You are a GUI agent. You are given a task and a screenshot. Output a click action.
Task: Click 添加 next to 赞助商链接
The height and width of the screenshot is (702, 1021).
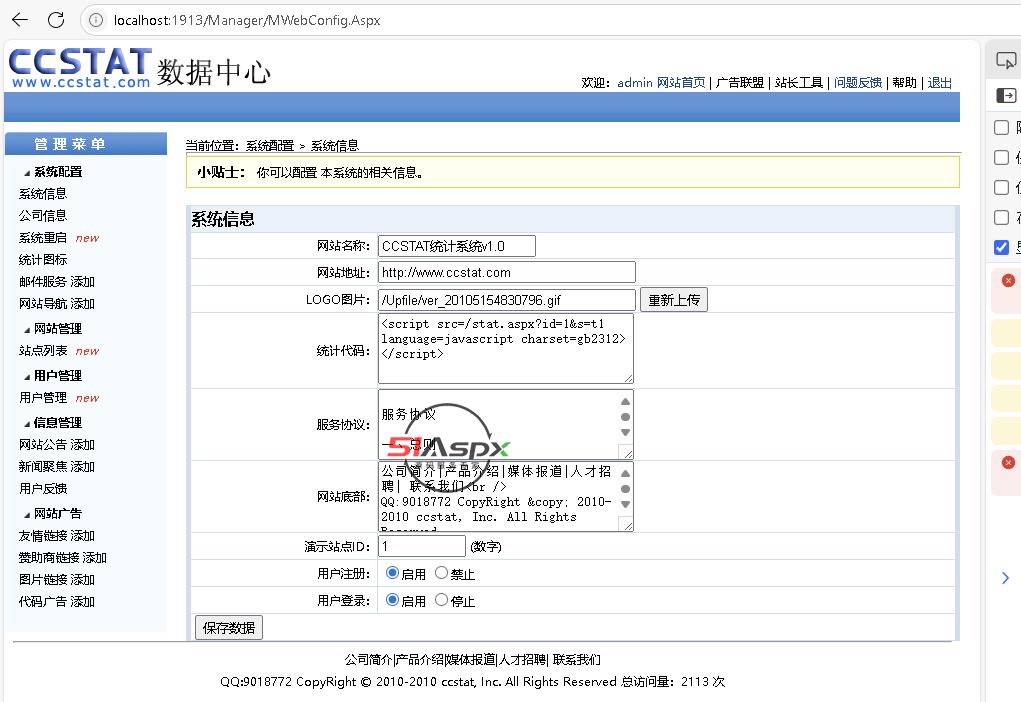click(x=94, y=558)
